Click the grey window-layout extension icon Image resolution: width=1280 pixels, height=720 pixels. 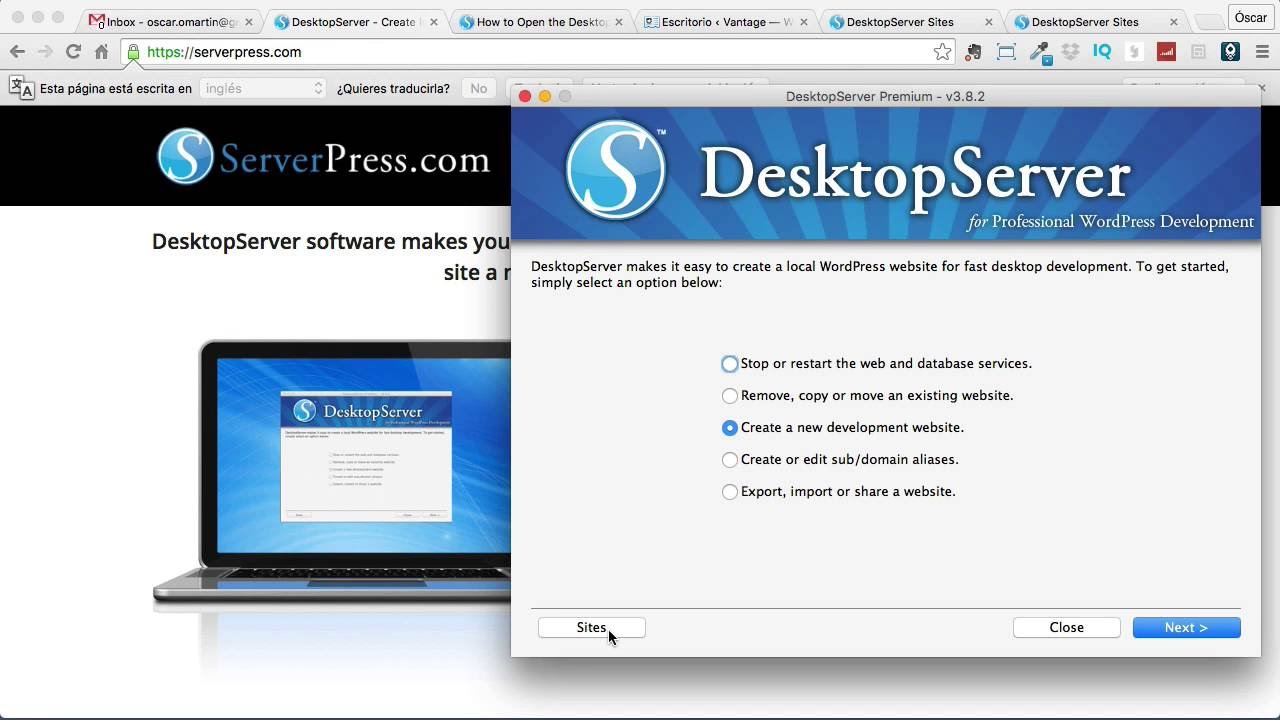click(1198, 52)
